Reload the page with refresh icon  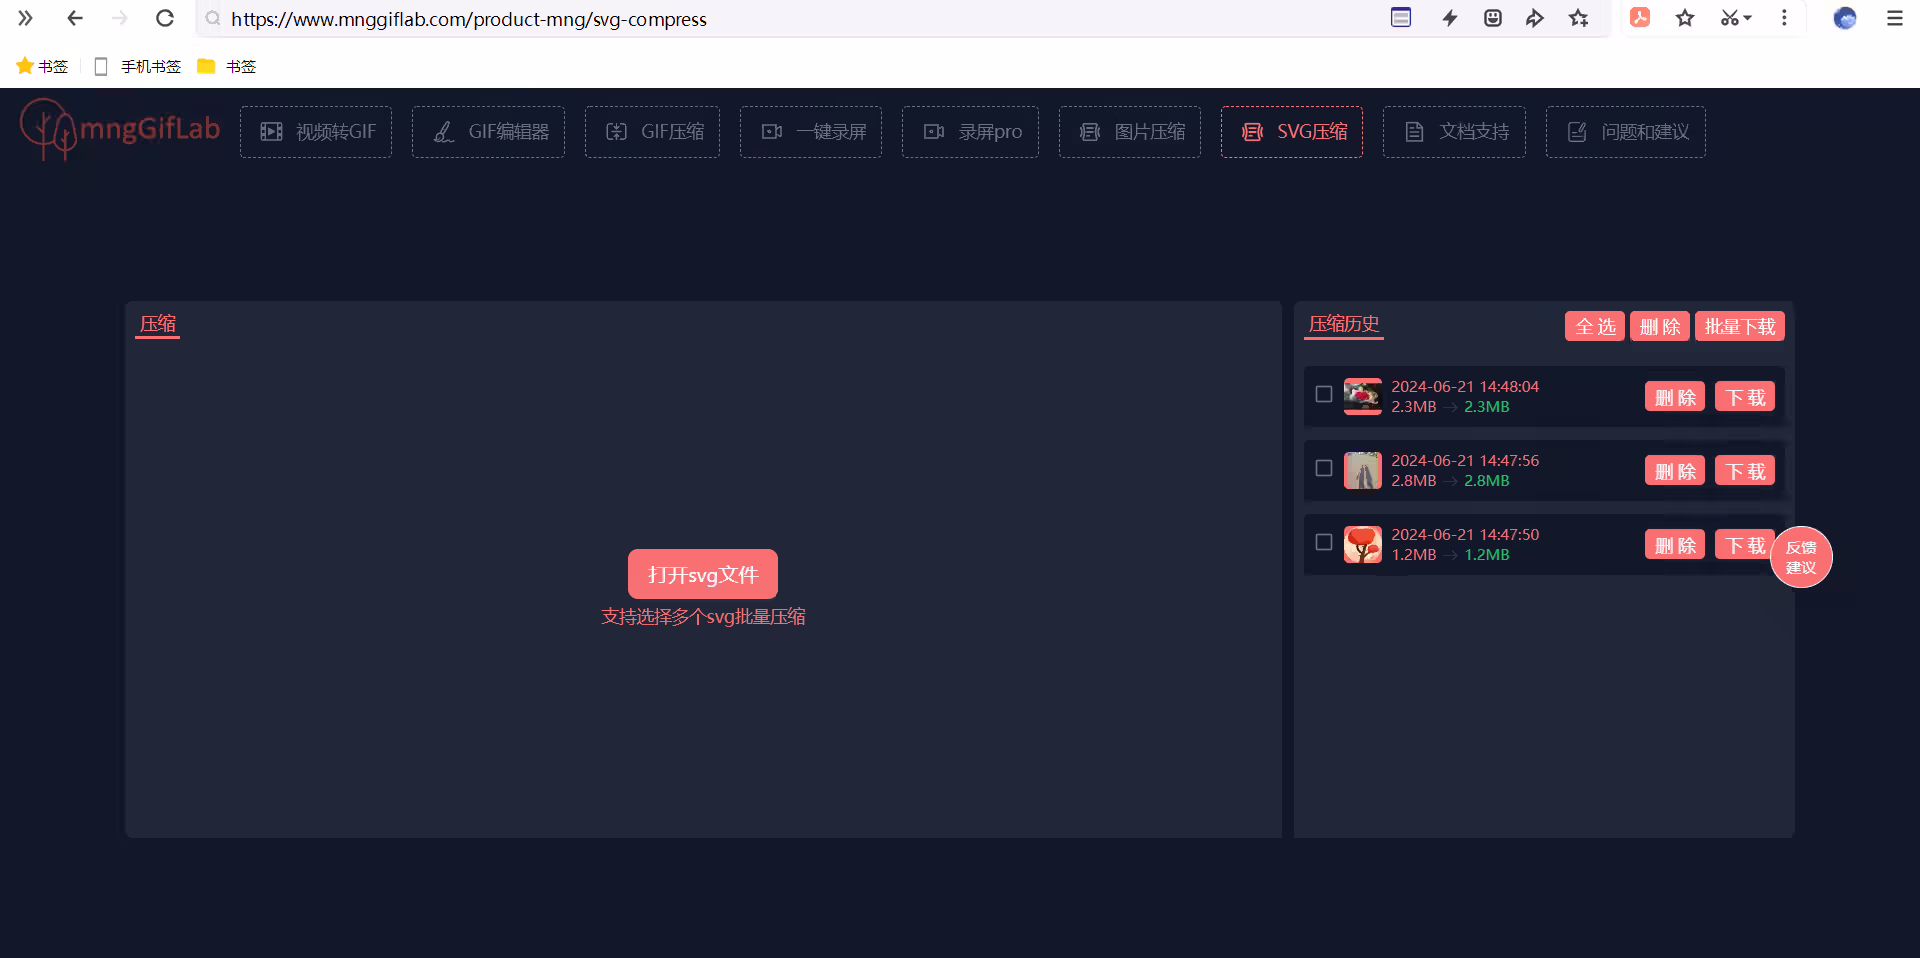coord(165,18)
